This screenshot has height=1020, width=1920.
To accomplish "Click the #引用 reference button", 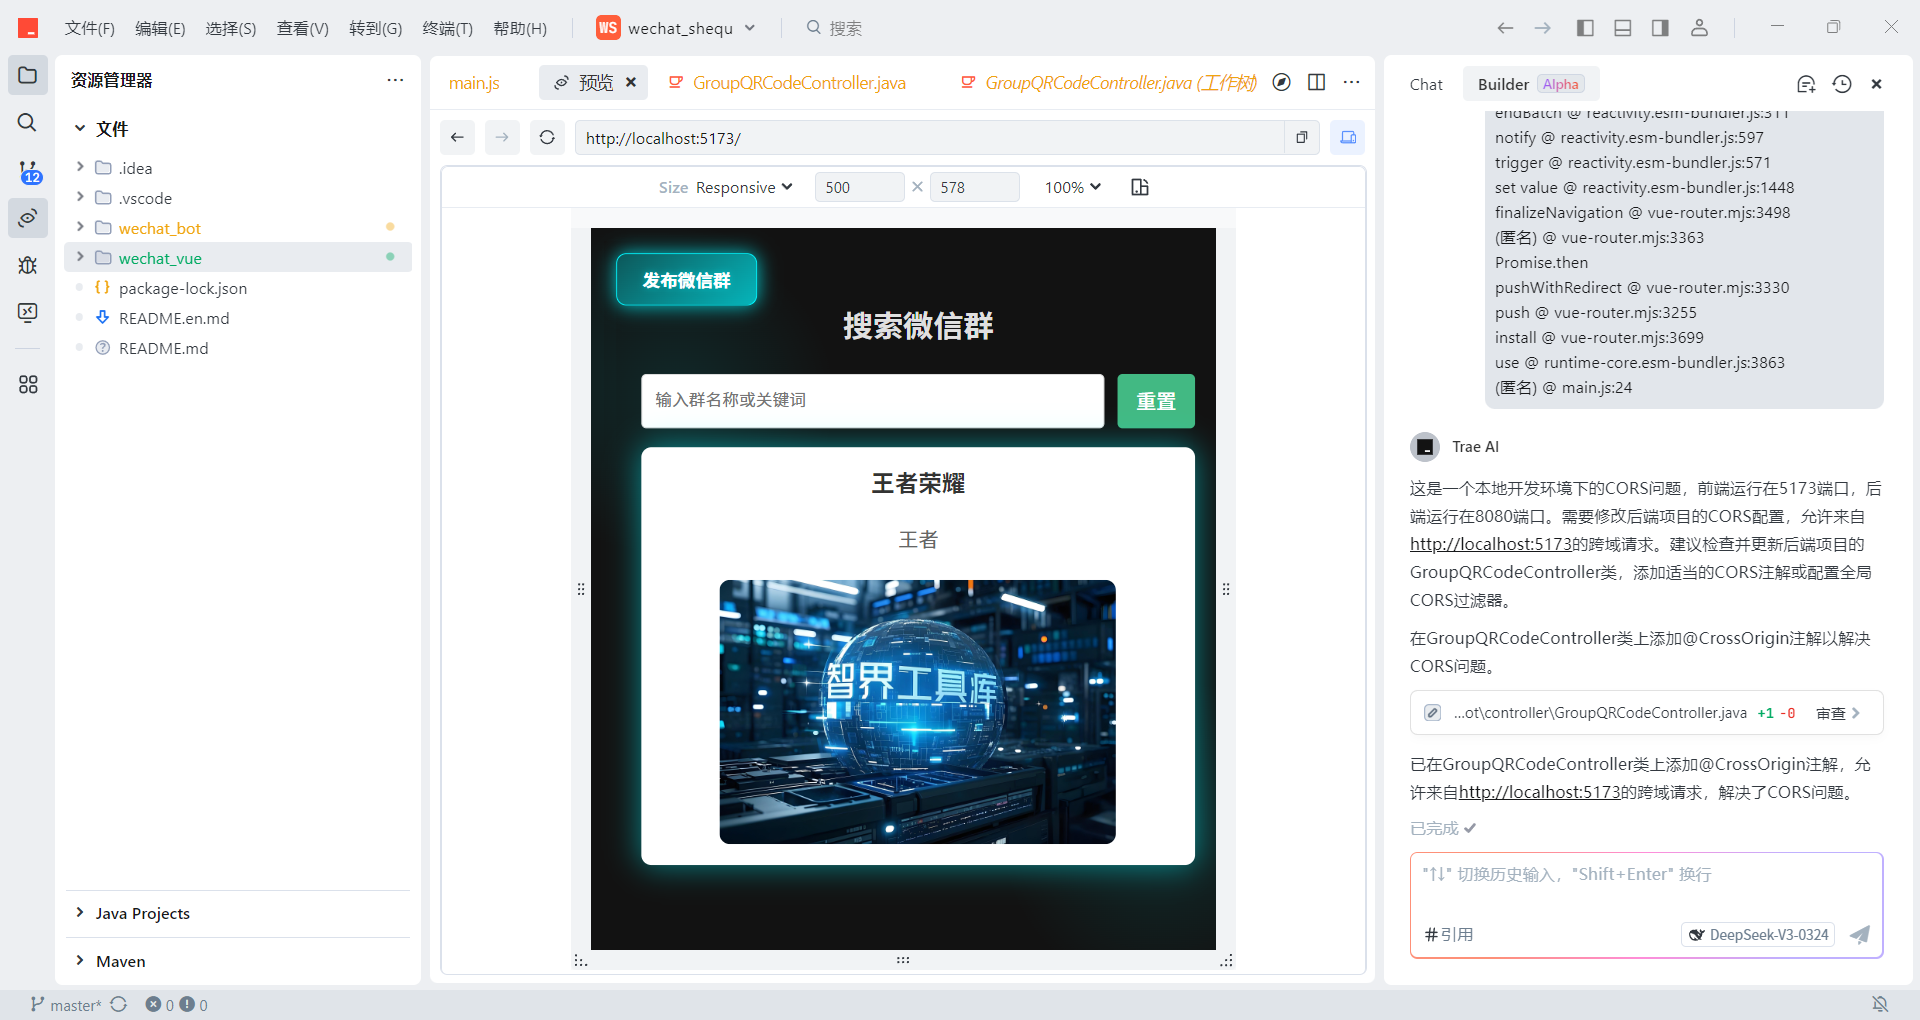I will (1449, 934).
